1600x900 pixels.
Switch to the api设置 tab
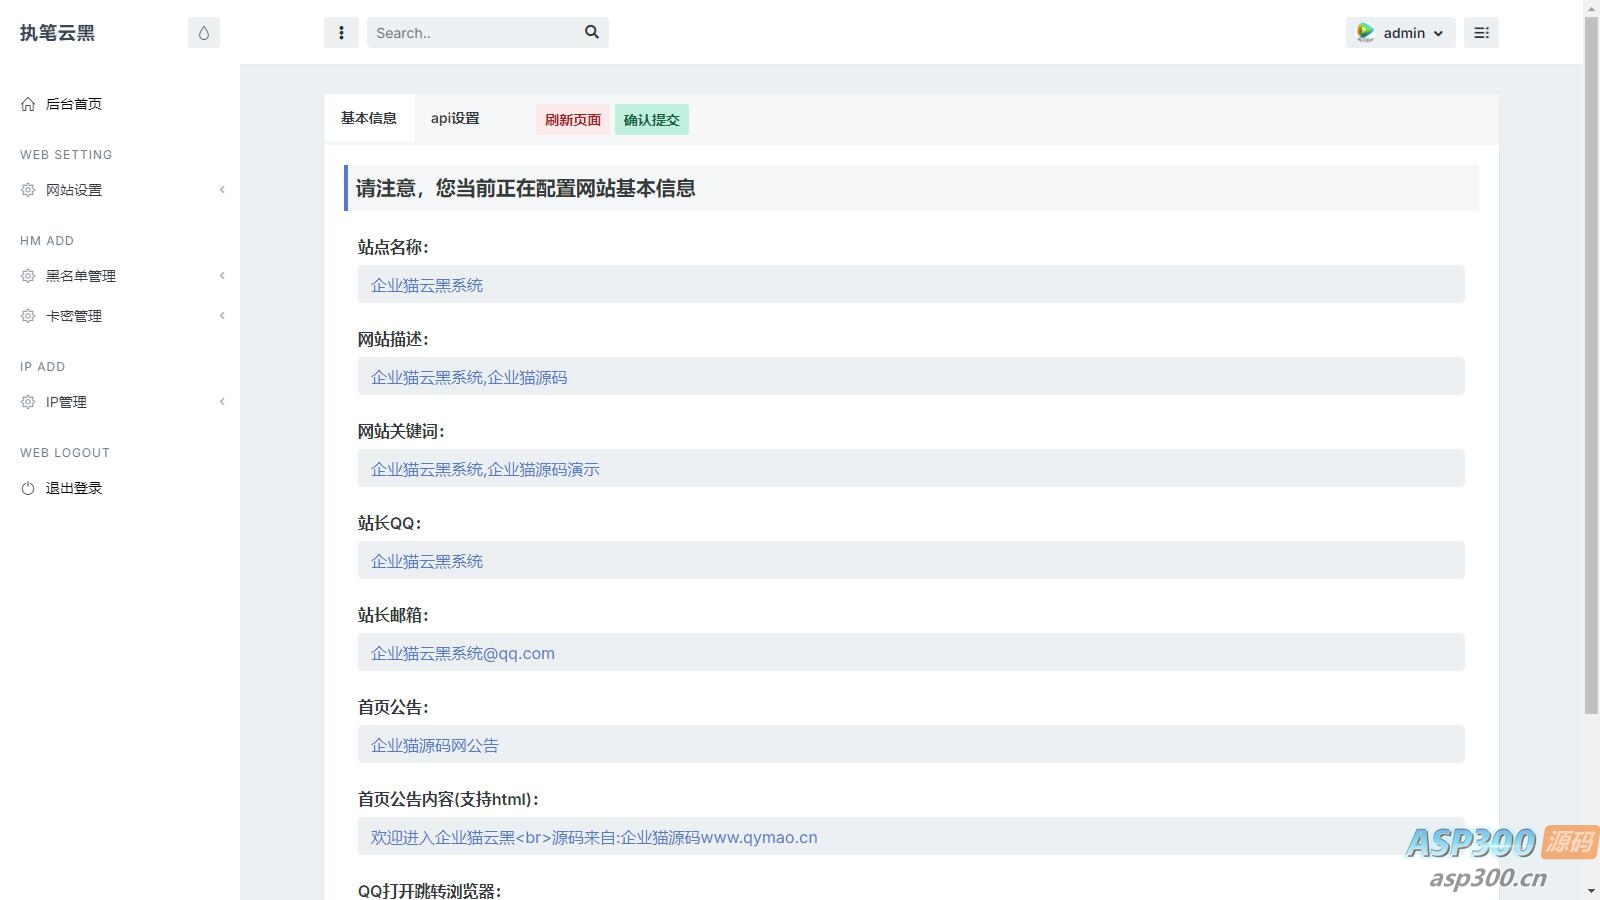(x=455, y=118)
